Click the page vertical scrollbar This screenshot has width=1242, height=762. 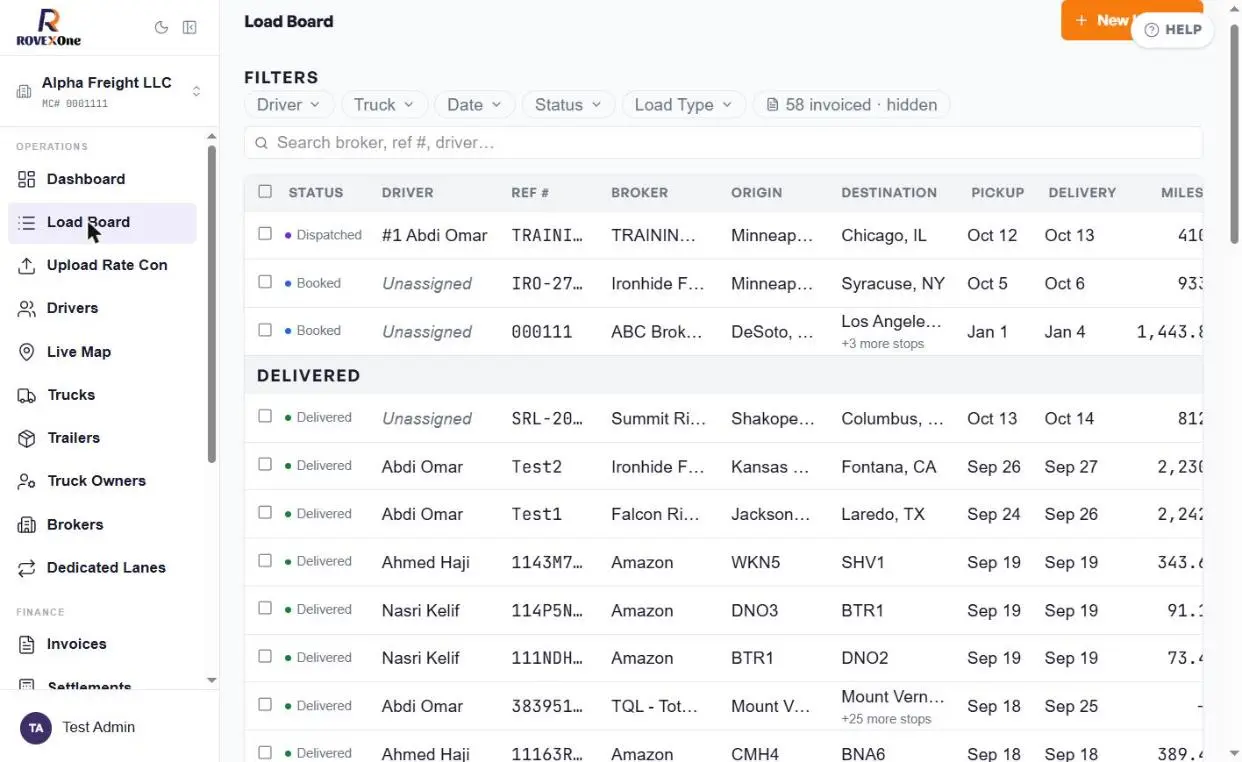pyautogui.click(x=1234, y=135)
